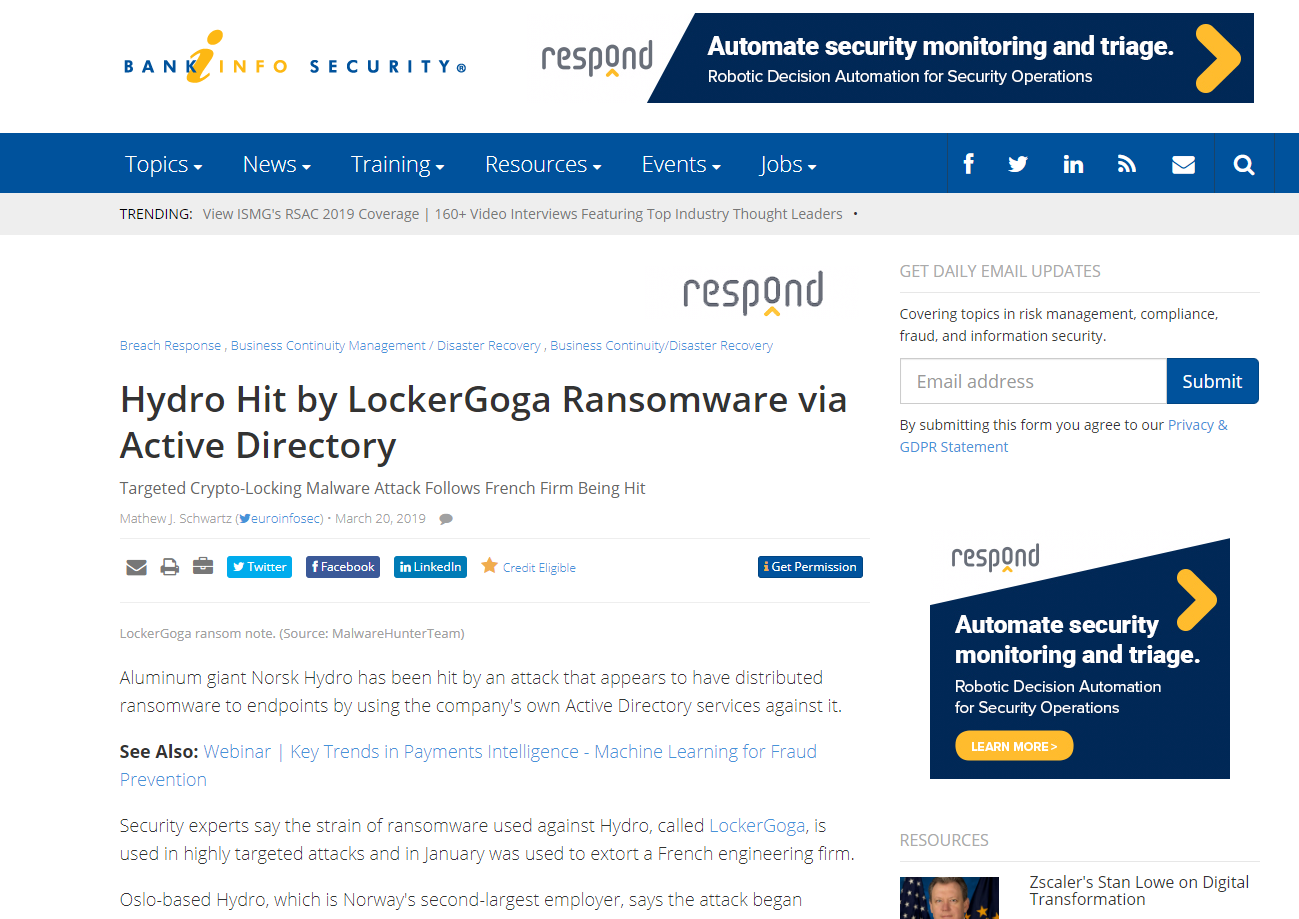1299x919 pixels.
Task: Open the RSS feed icon in the navigation bar
Action: pos(1127,164)
